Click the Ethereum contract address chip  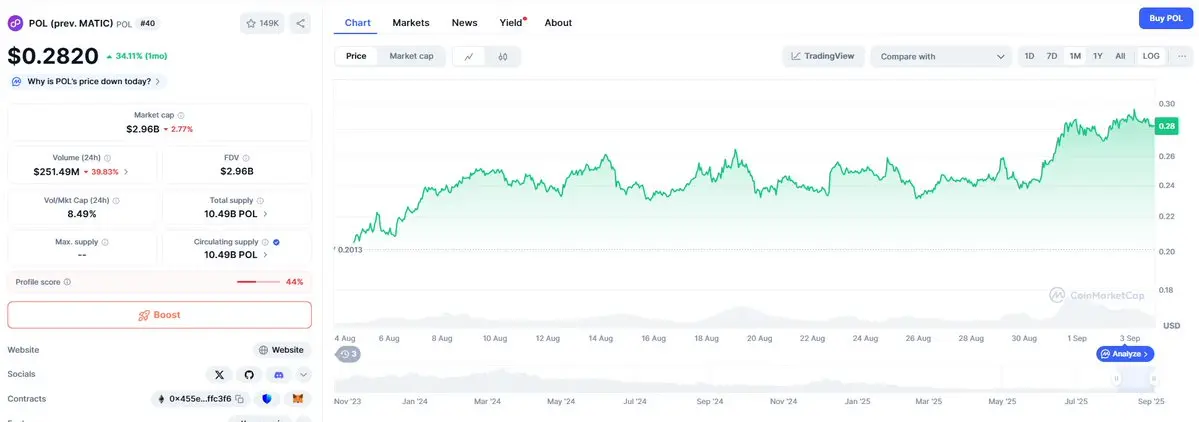click(200, 399)
